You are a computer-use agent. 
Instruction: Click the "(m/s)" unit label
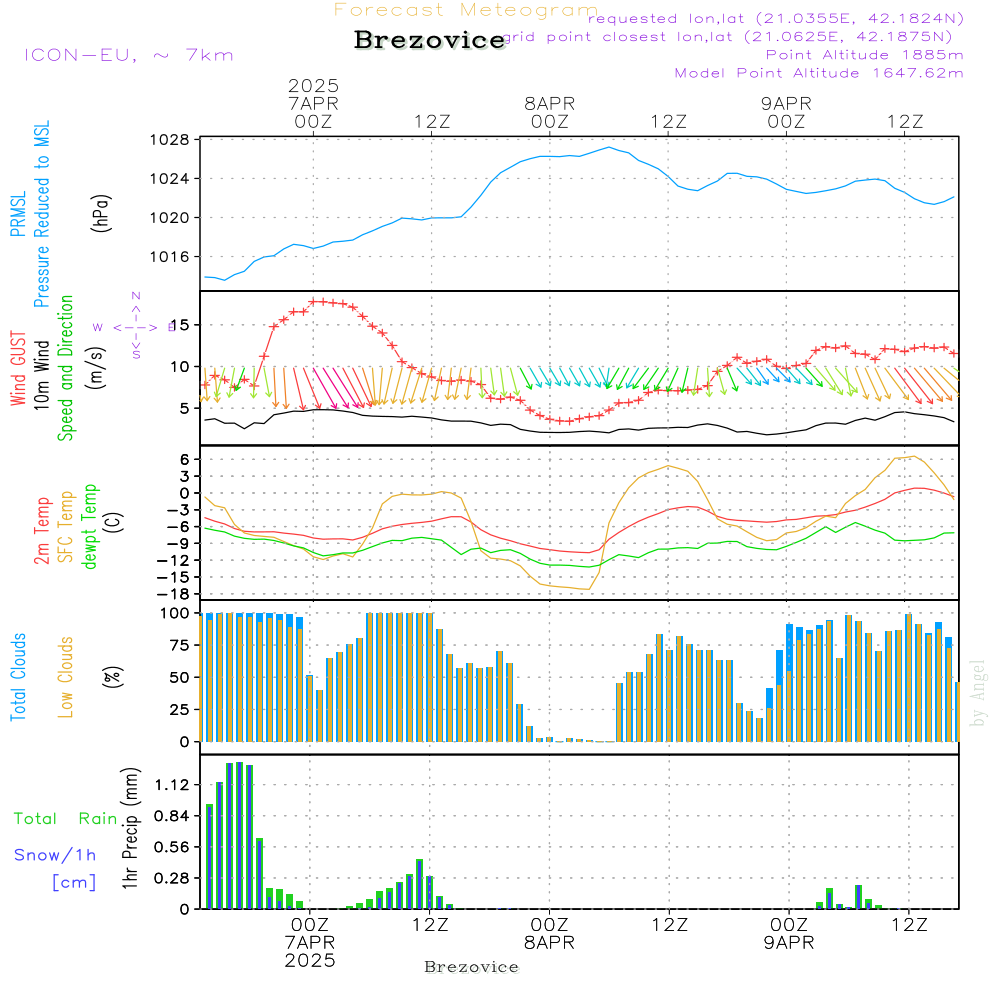(x=96, y=368)
